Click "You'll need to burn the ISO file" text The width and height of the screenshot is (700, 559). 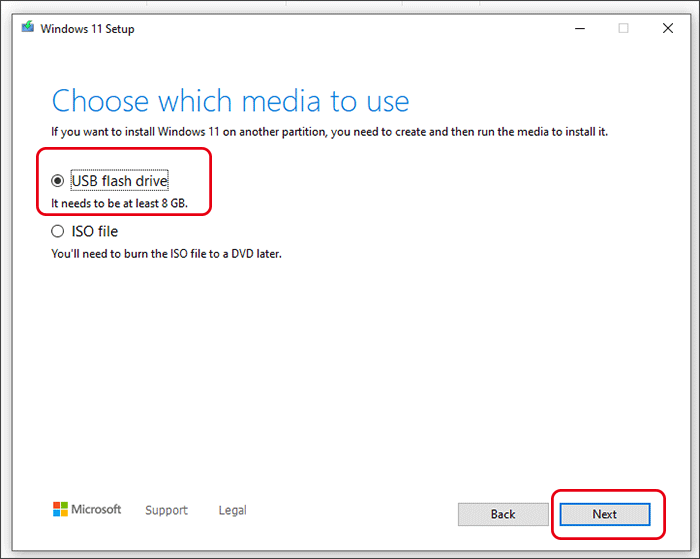click(167, 254)
